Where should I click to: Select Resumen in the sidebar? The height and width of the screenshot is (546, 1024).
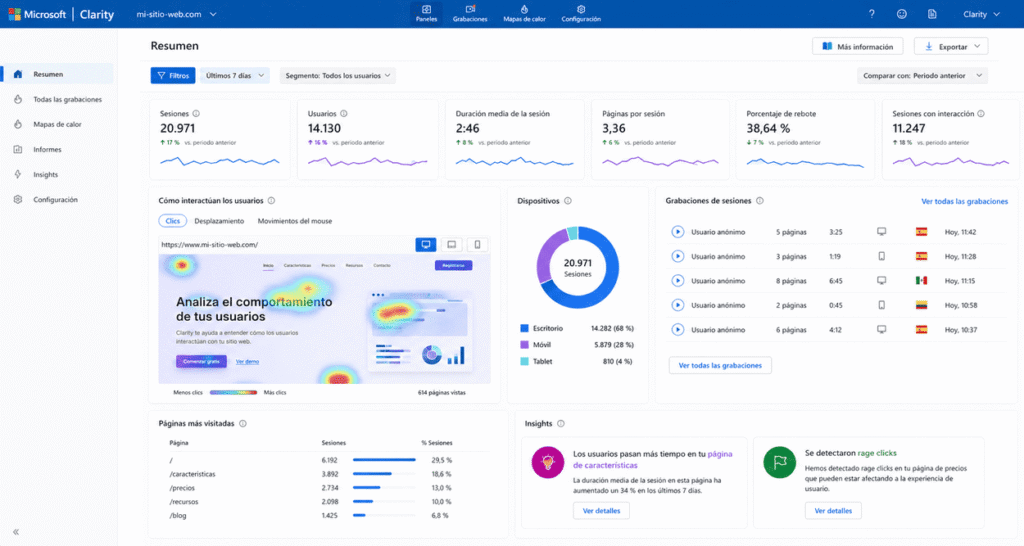pos(59,74)
